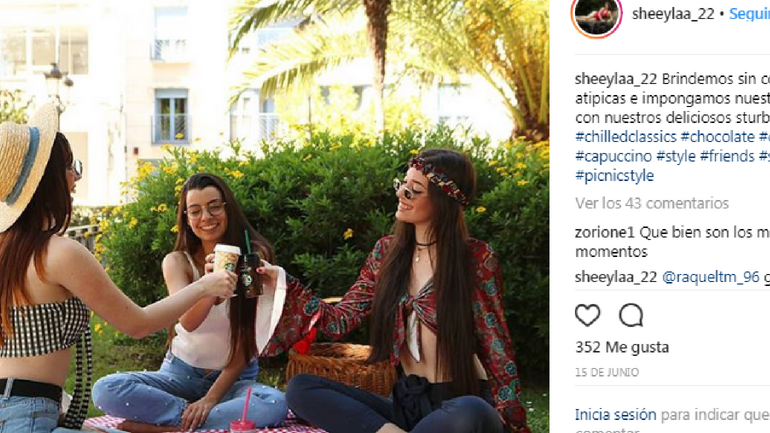View the 352 Me gusta likes list
The width and height of the screenshot is (770, 433).
pyautogui.click(x=622, y=347)
